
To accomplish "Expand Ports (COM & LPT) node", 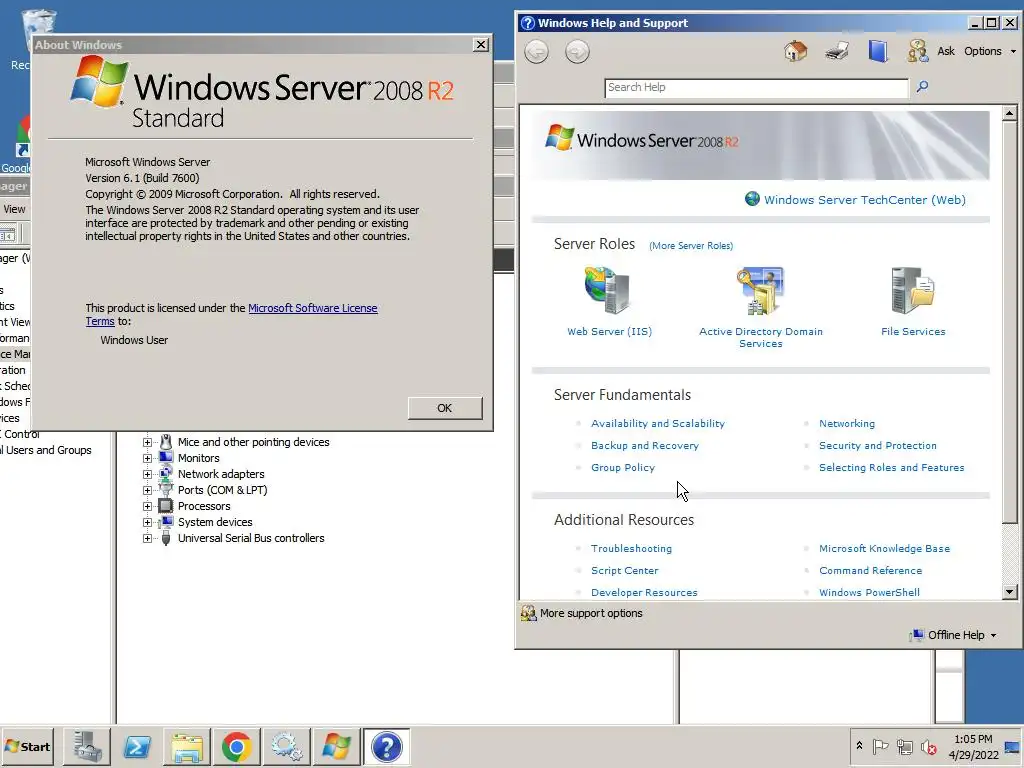I will [148, 490].
